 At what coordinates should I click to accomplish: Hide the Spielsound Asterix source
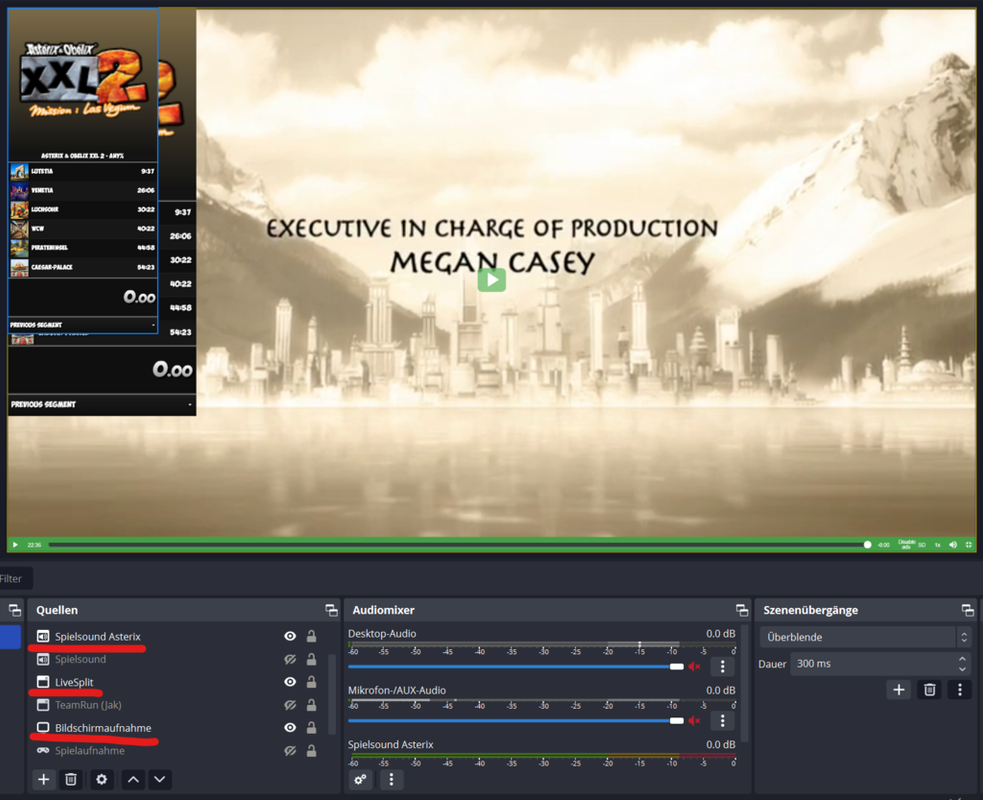point(290,636)
